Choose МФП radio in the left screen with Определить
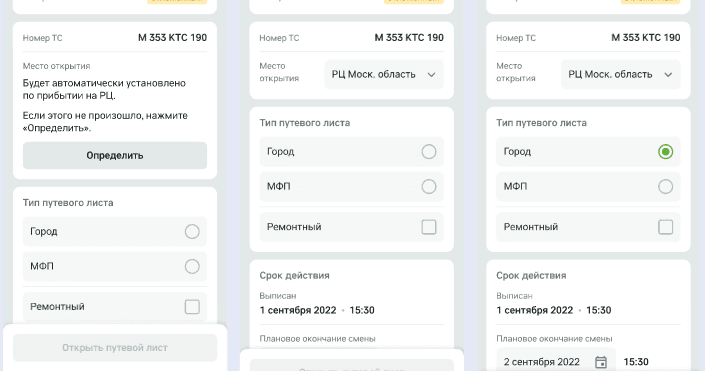Viewport: 705px width, 371px height. [192, 266]
